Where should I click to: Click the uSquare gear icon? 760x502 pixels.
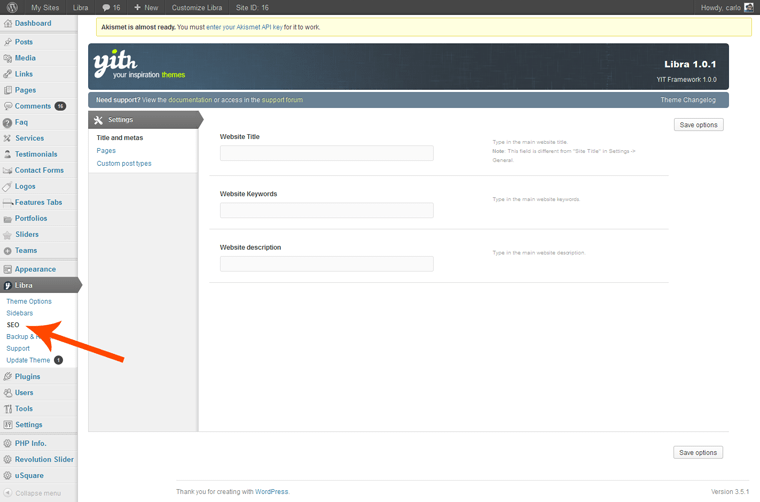click(x=7, y=476)
